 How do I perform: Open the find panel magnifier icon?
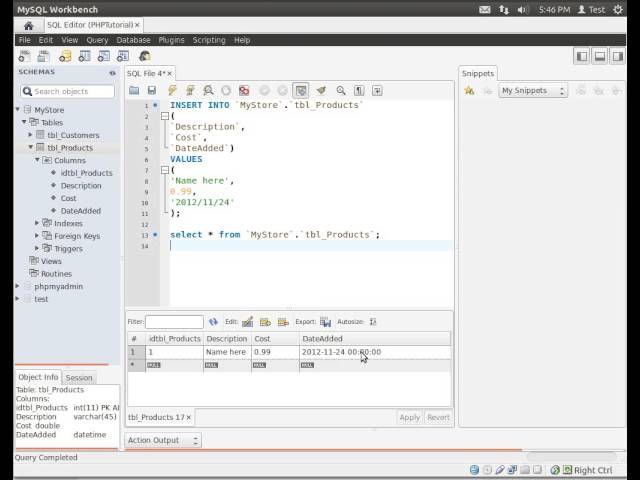[341, 90]
